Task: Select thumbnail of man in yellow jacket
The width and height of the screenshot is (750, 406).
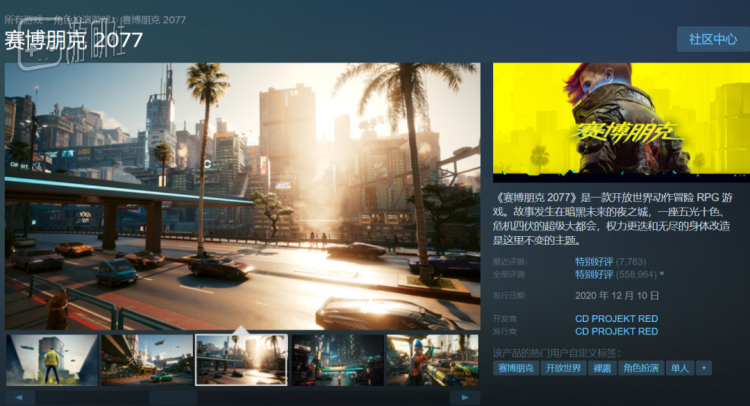Action: [52, 360]
